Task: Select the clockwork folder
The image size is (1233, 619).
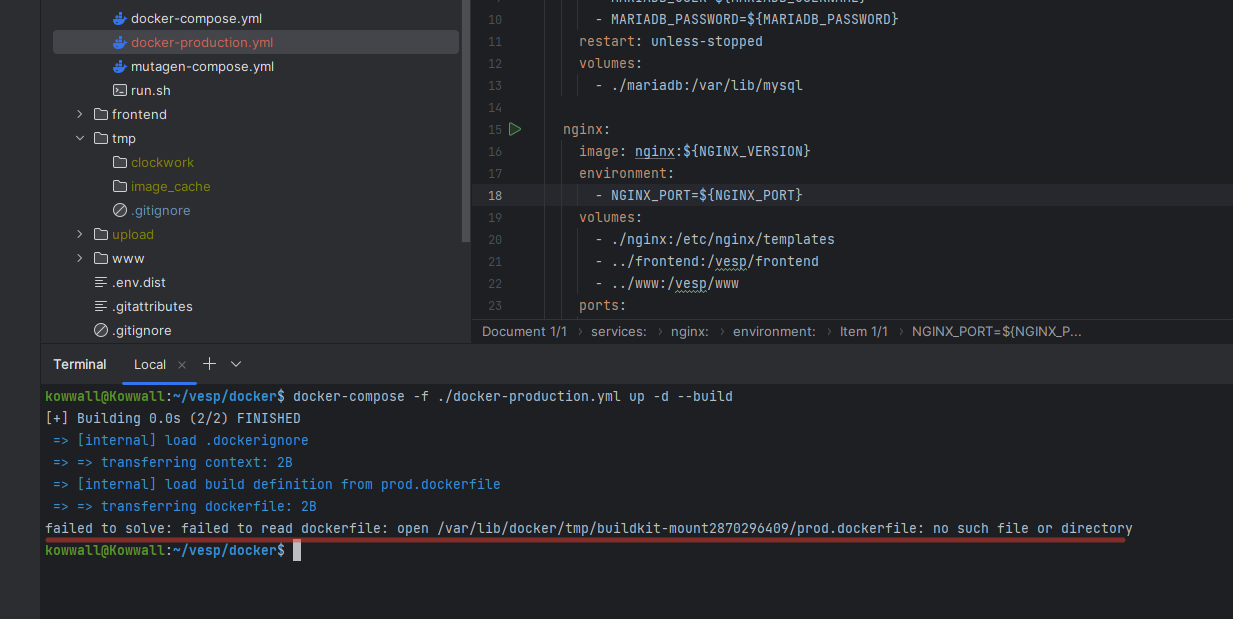Action: click(x=162, y=162)
